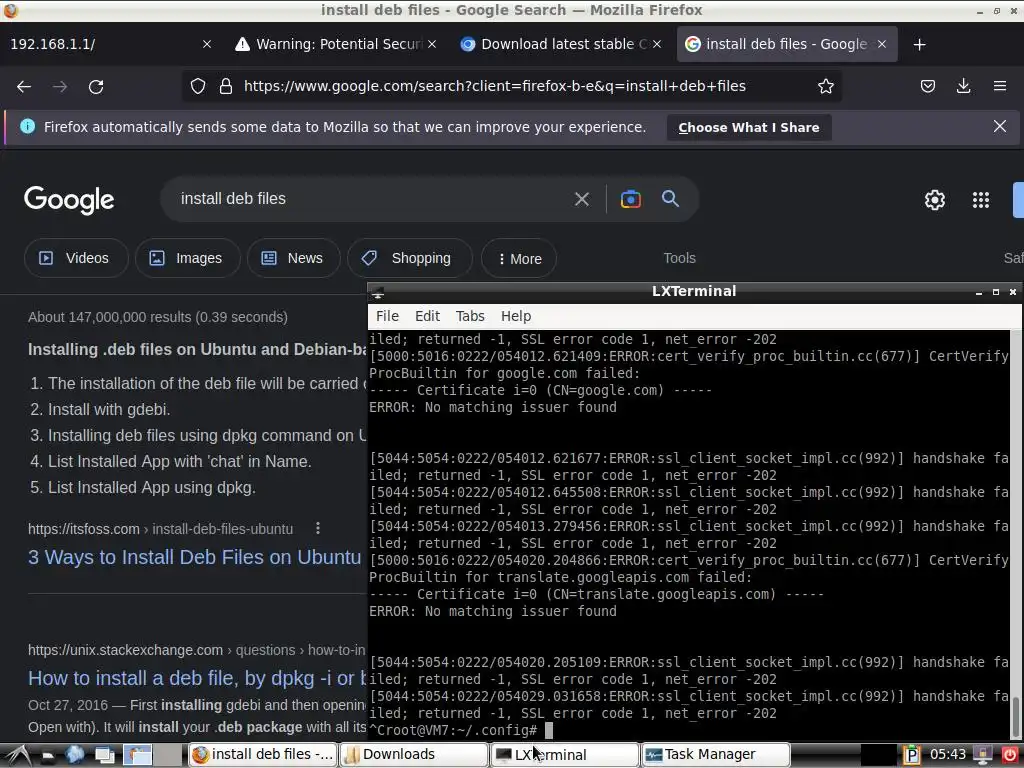Open the LXDE start menu icon
The width and height of the screenshot is (1024, 768).
18,755
